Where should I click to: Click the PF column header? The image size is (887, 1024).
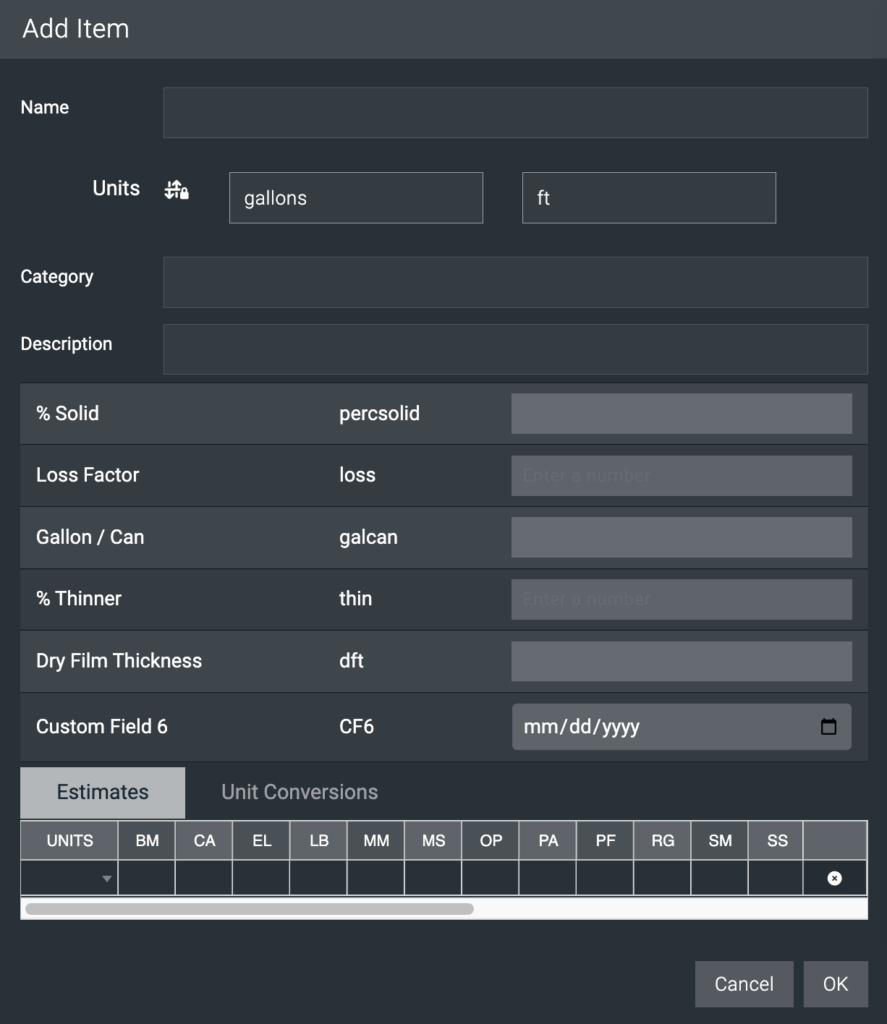(x=605, y=840)
